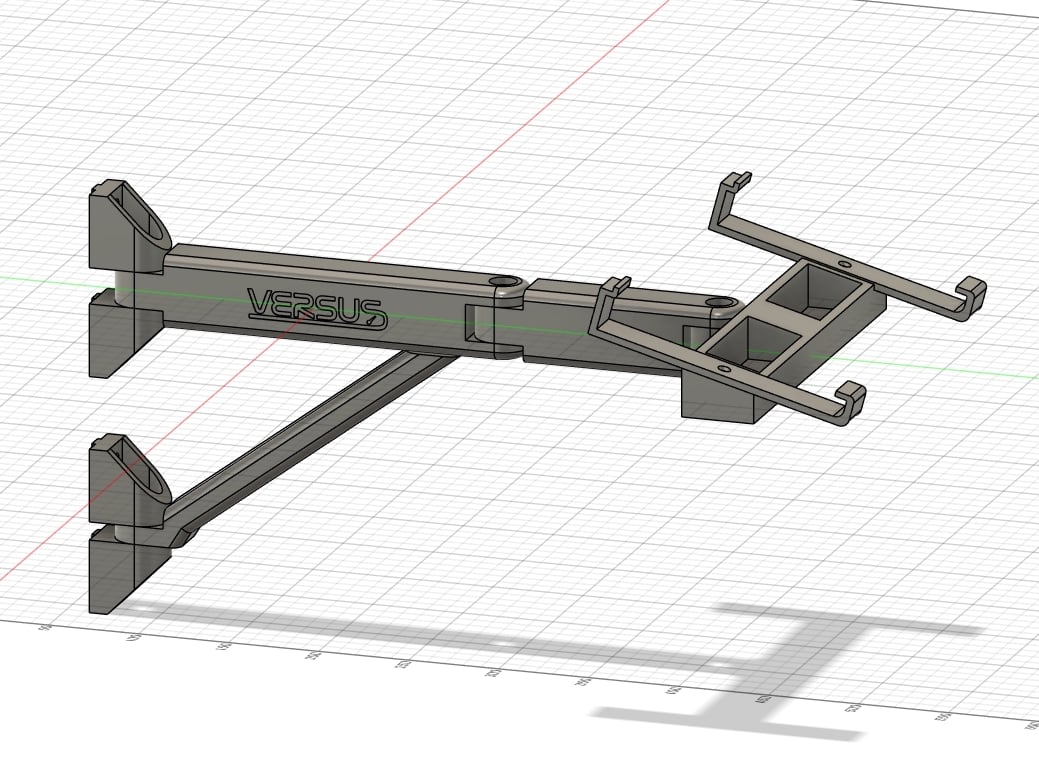
Task: Click the hinge pin hole near the cradle
Action: point(719,303)
